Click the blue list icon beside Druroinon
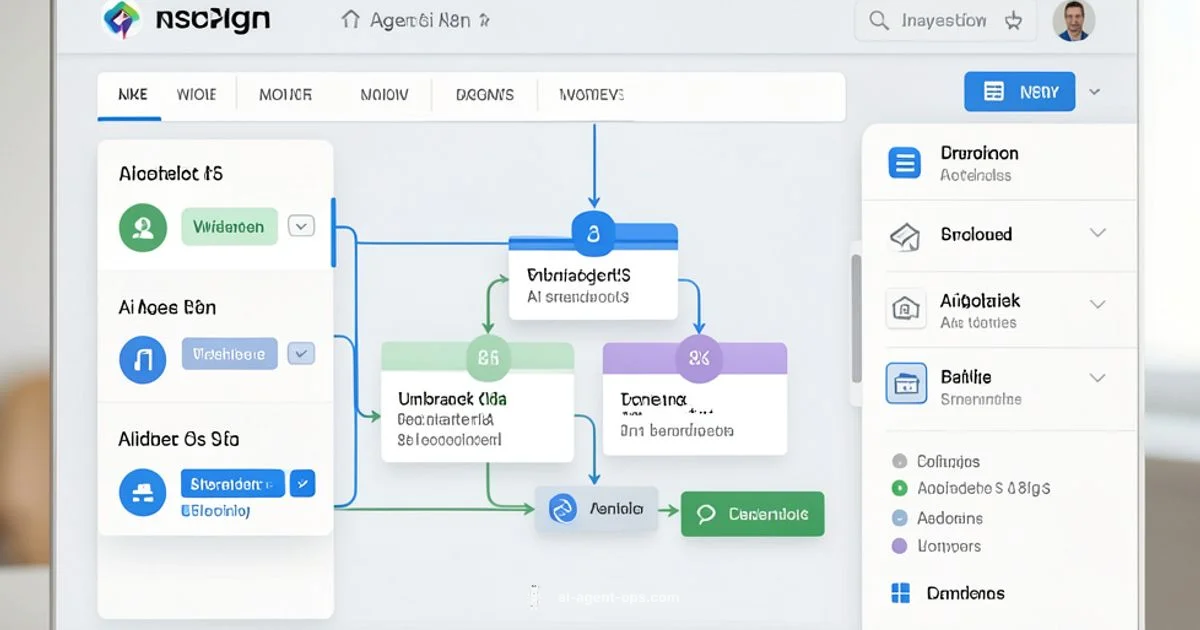Screen dimensions: 1200x630 tap(905, 162)
